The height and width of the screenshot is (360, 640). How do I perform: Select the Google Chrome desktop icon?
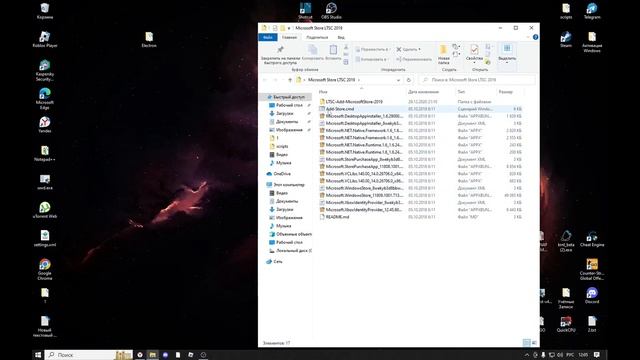[x=44, y=269]
